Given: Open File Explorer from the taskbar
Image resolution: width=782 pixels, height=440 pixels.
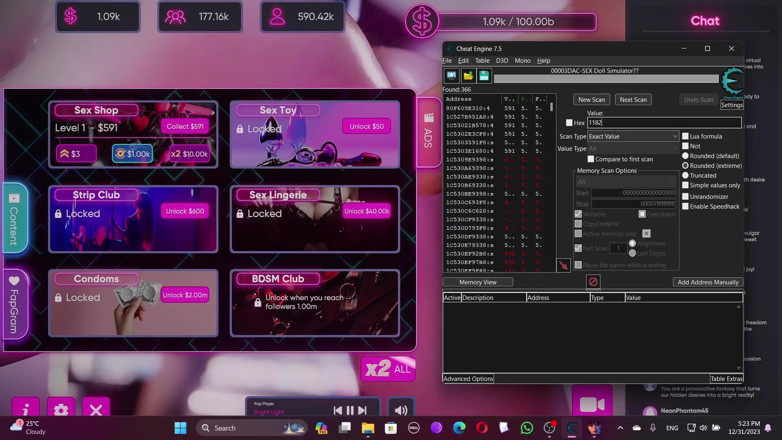Looking at the screenshot, I should click(x=368, y=428).
